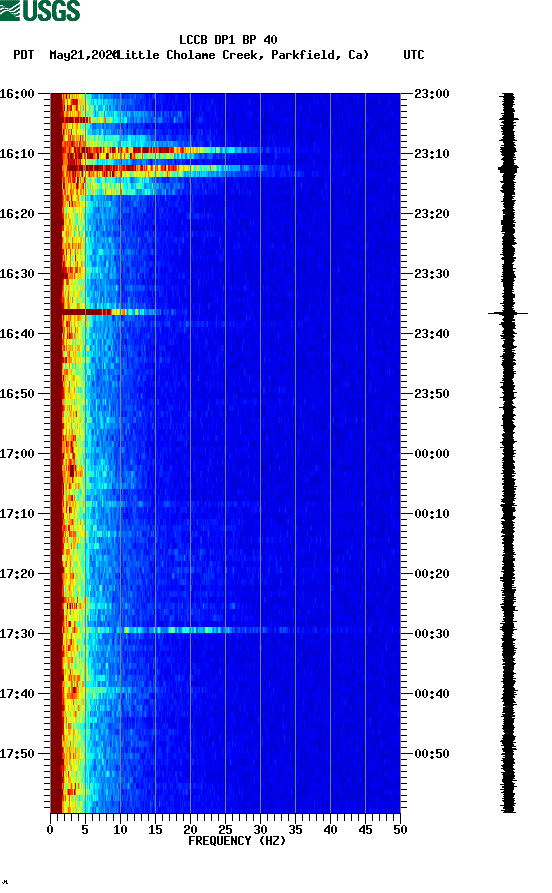Image resolution: width=552 pixels, height=893 pixels.
Task: Click the 'UTC' timezone label
Action: point(414,55)
